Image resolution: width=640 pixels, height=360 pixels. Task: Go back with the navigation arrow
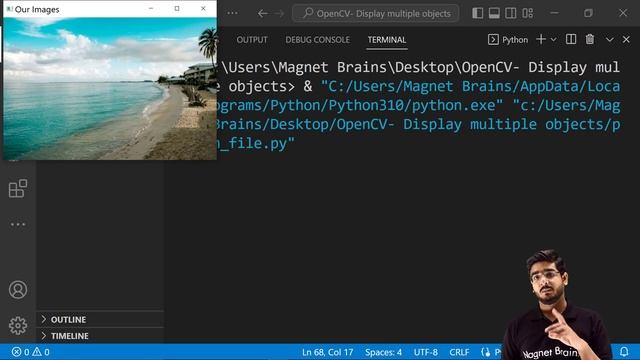(263, 13)
